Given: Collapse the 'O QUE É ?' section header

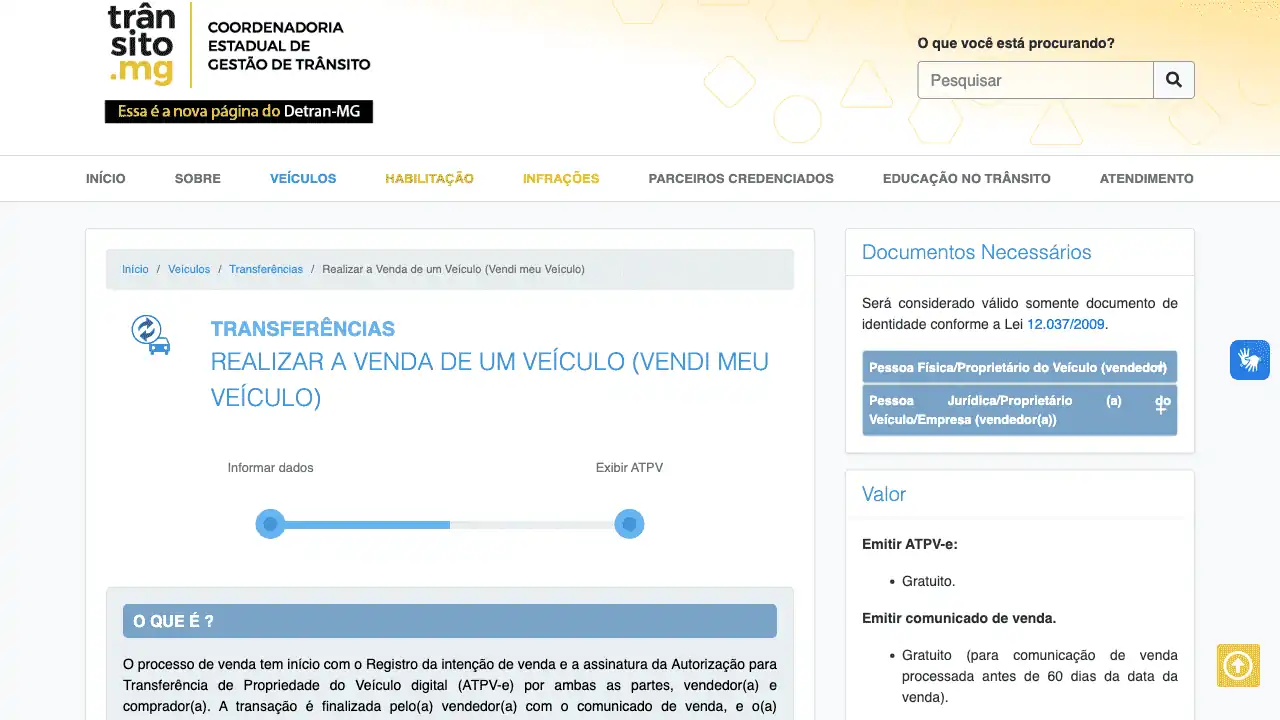Looking at the screenshot, I should click(449, 621).
